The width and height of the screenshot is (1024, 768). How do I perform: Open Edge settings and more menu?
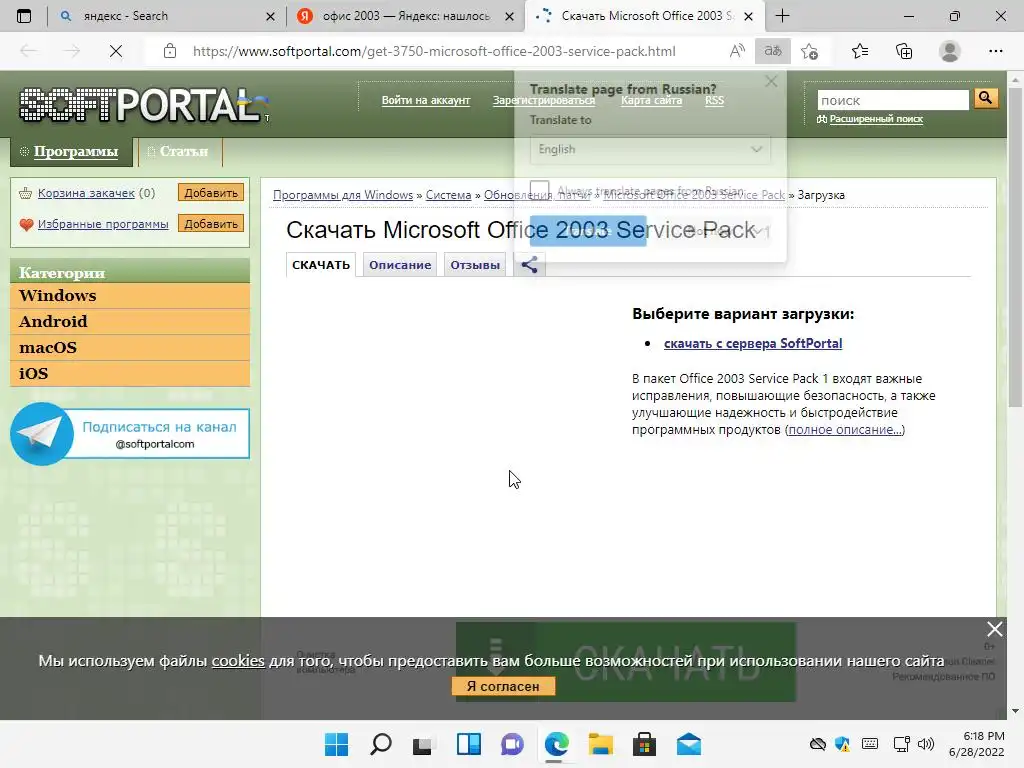[x=995, y=51]
